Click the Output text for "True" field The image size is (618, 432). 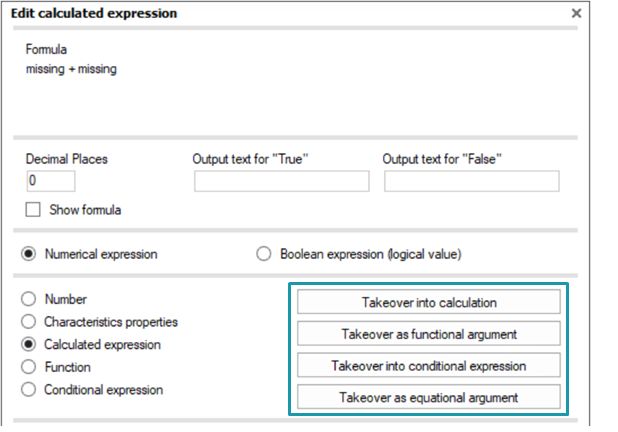(281, 181)
